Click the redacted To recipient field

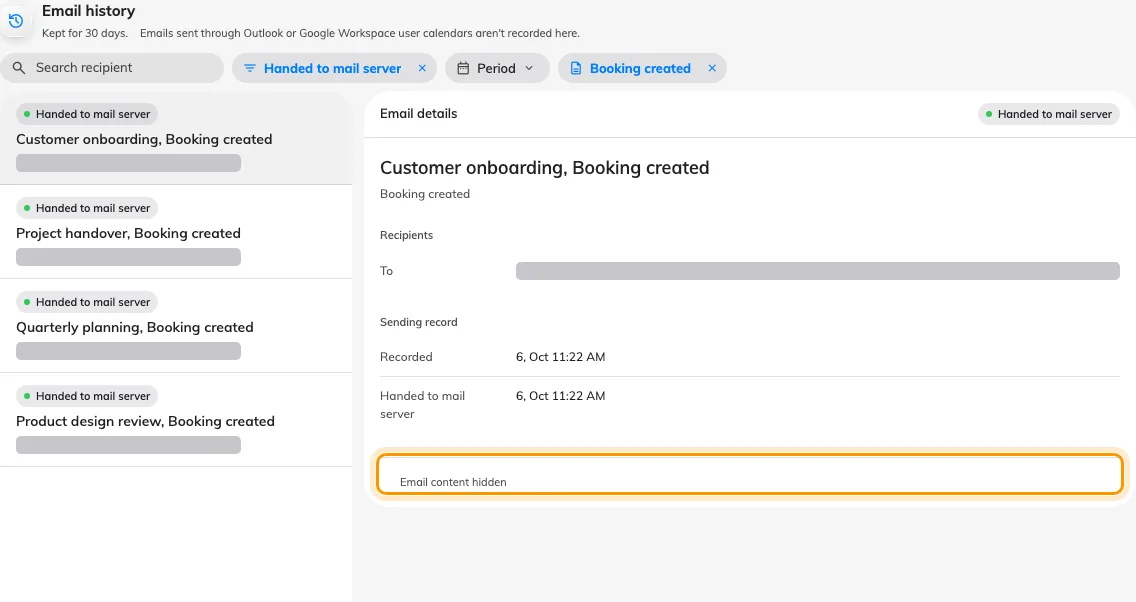(817, 271)
